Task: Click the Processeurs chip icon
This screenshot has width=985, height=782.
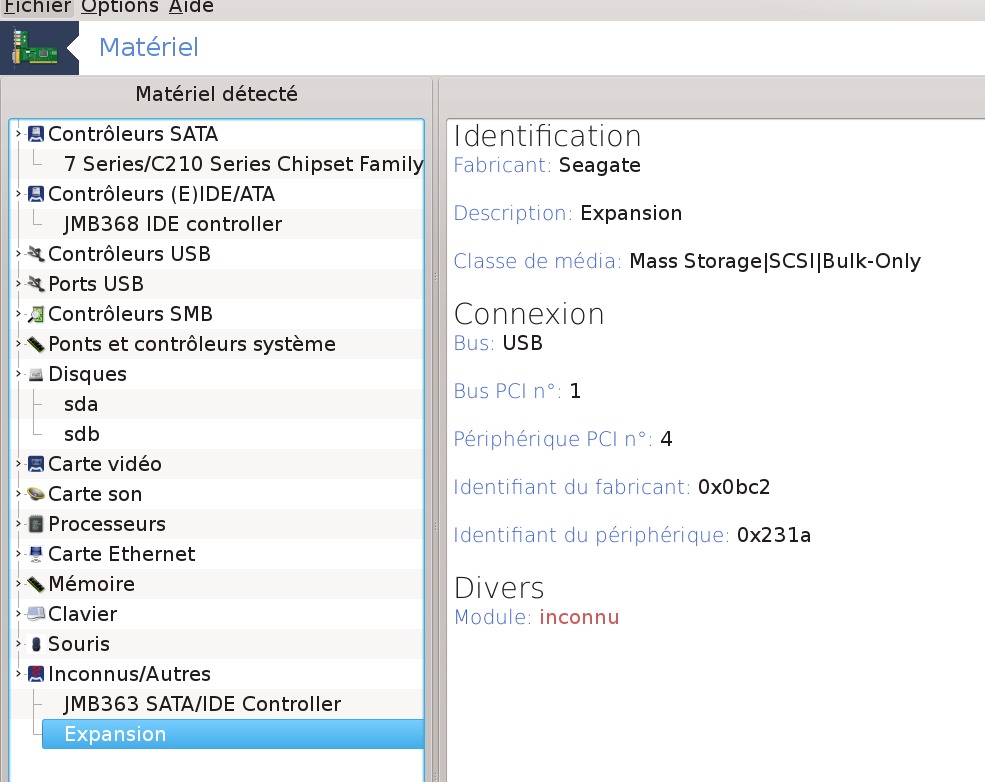Action: point(36,524)
